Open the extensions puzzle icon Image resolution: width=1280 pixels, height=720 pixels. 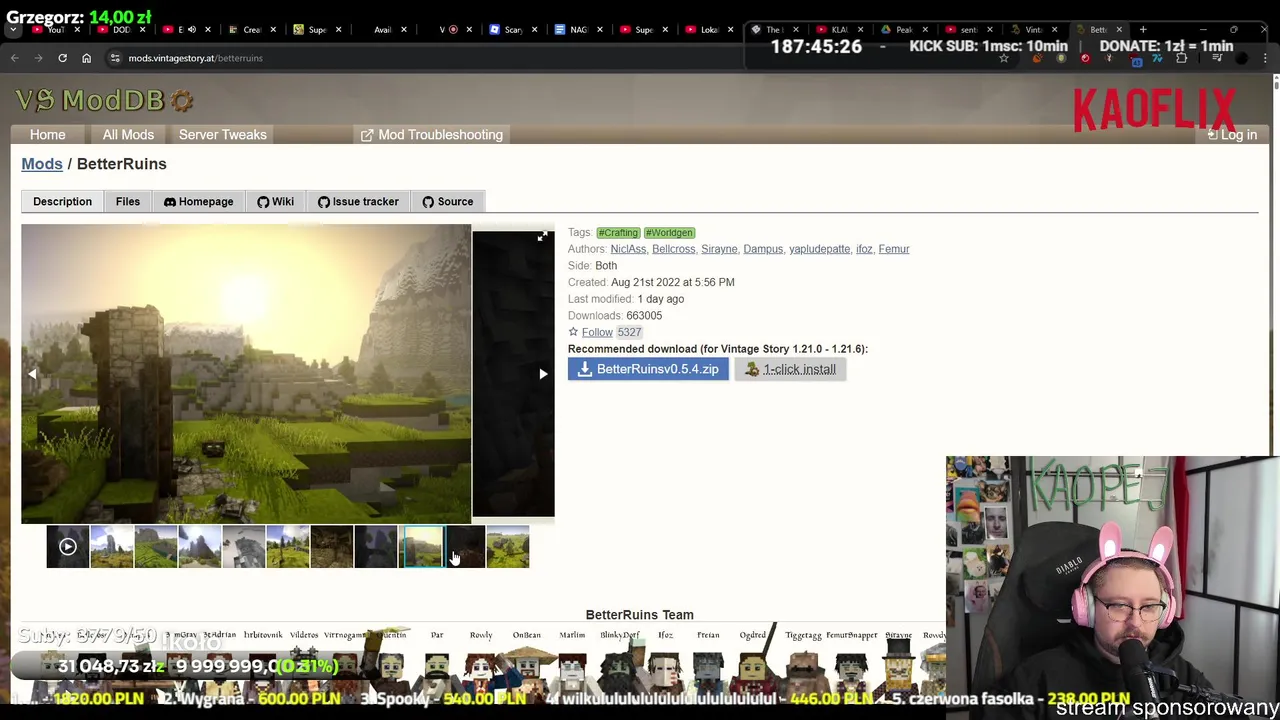(1182, 58)
